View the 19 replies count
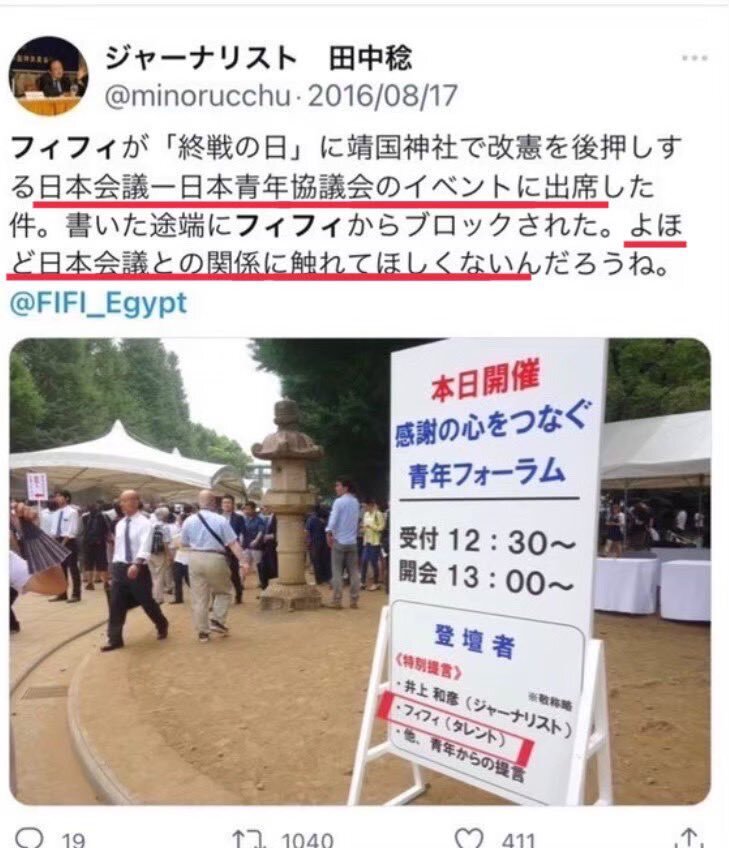 pos(74,840)
